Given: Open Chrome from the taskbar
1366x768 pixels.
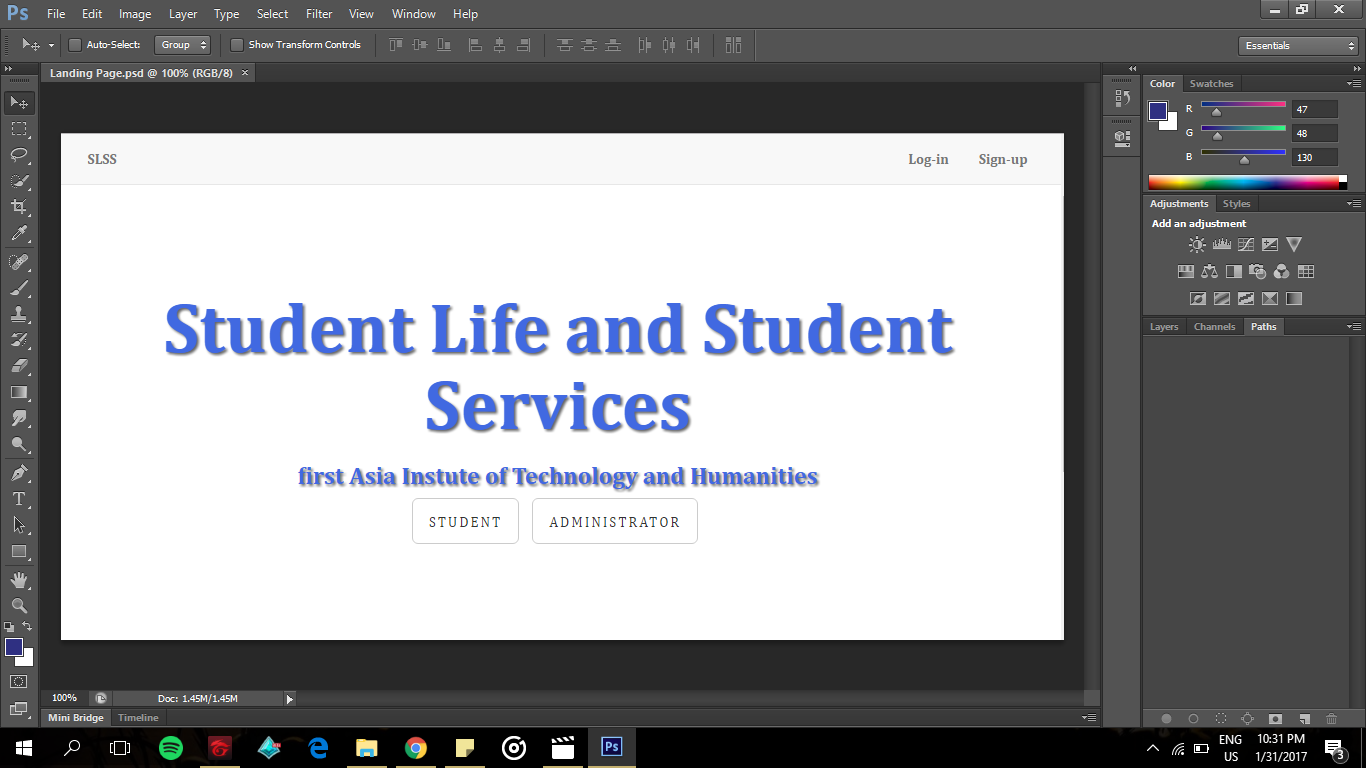Looking at the screenshot, I should [416, 747].
